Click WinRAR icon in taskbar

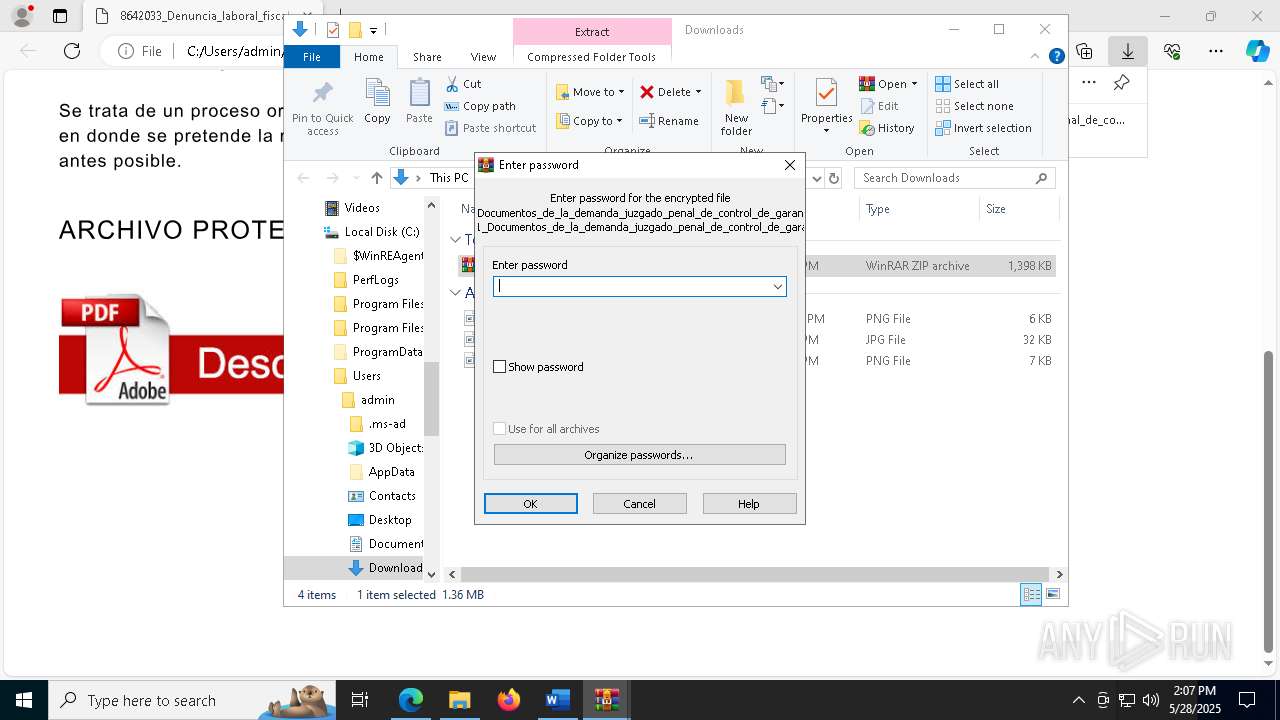coord(606,700)
